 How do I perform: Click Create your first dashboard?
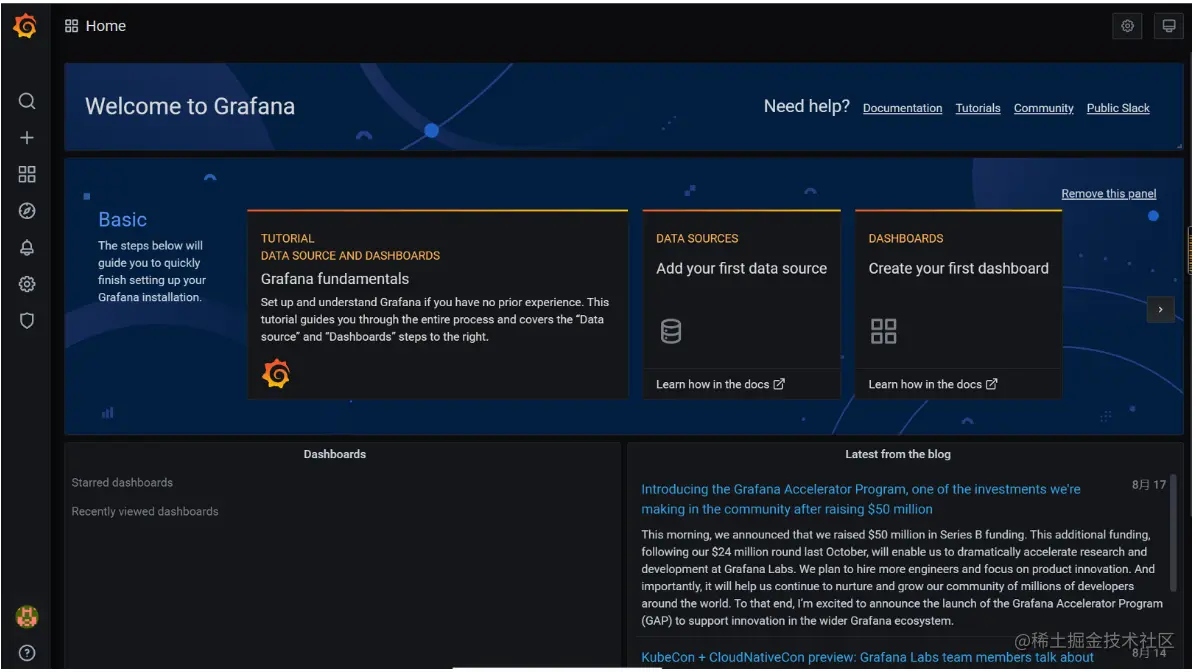pyautogui.click(x=959, y=268)
